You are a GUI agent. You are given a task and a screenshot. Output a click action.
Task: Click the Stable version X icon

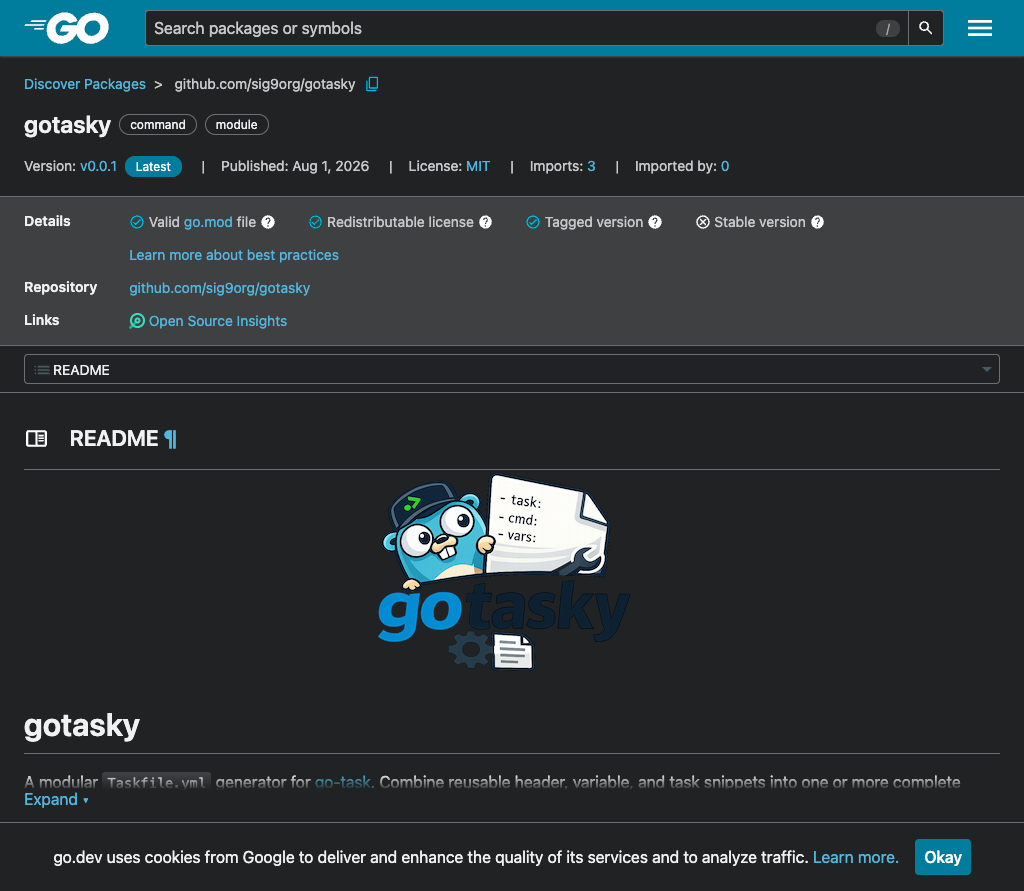(703, 222)
